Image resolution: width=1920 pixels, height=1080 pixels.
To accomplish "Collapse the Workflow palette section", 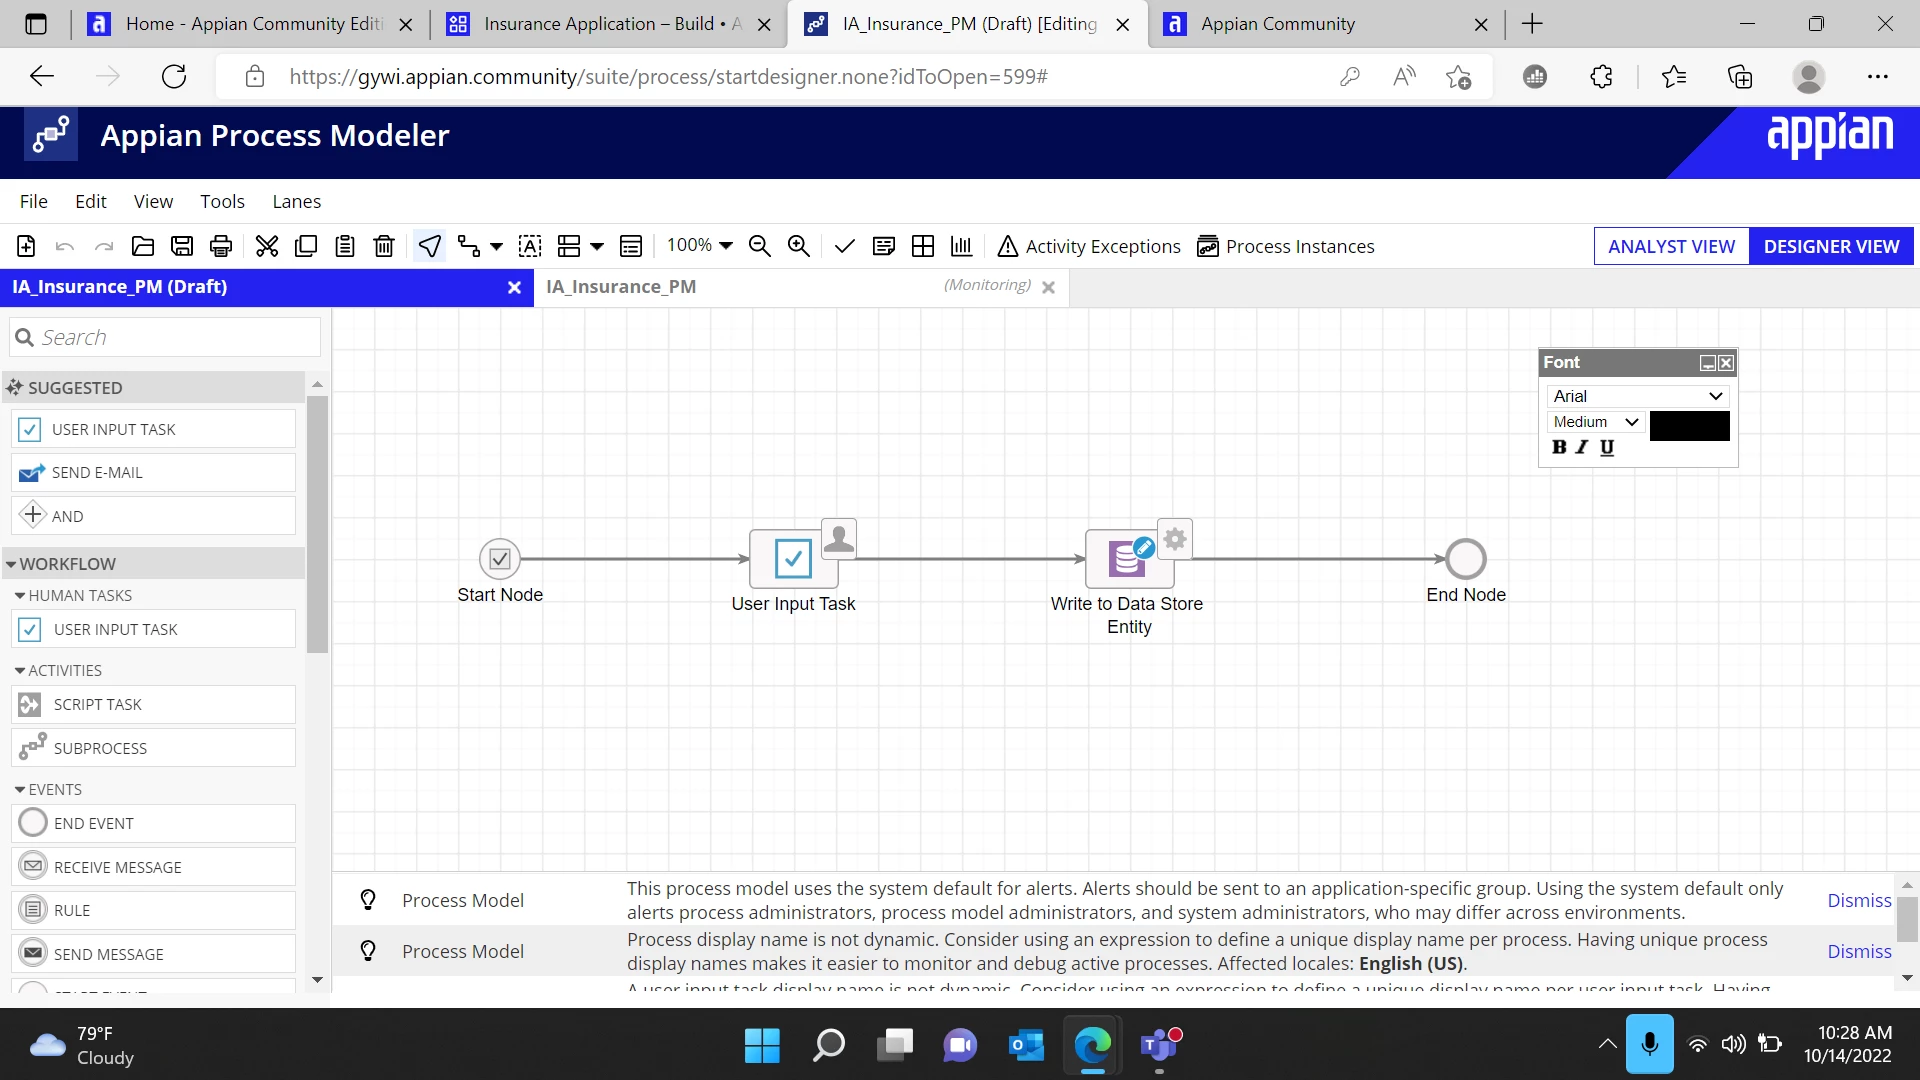I will pyautogui.click(x=11, y=565).
